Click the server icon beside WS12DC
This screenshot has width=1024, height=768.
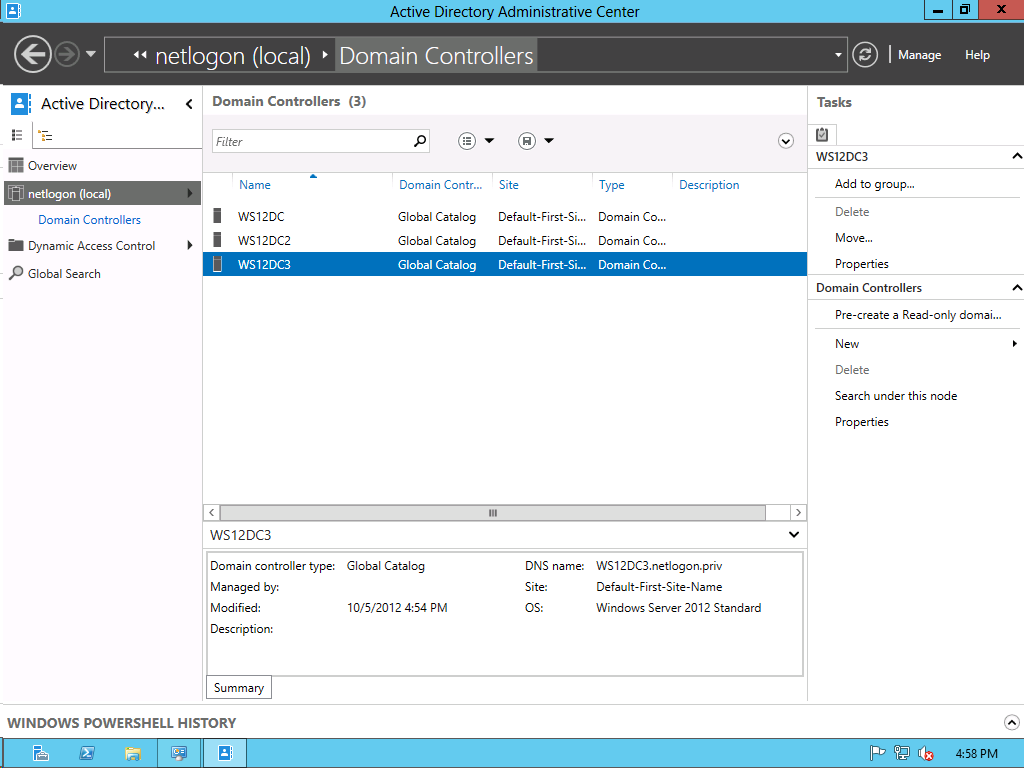coord(217,216)
